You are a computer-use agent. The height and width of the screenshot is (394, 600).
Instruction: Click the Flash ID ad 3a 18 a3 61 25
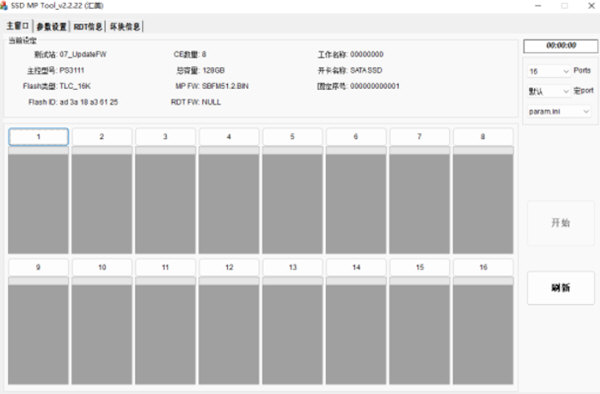89,102
